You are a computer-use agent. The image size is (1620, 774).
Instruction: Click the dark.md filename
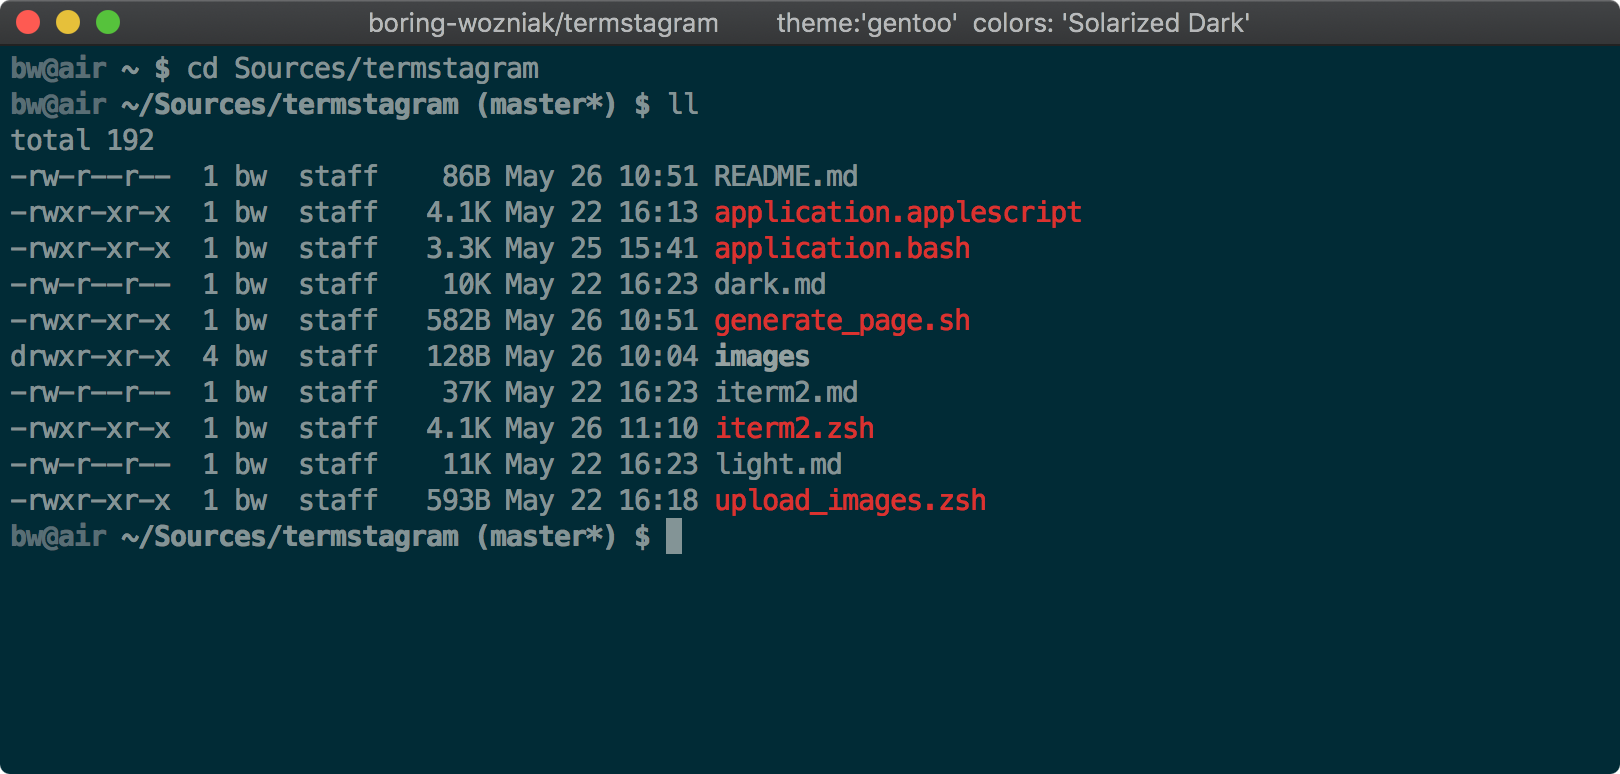click(x=769, y=285)
